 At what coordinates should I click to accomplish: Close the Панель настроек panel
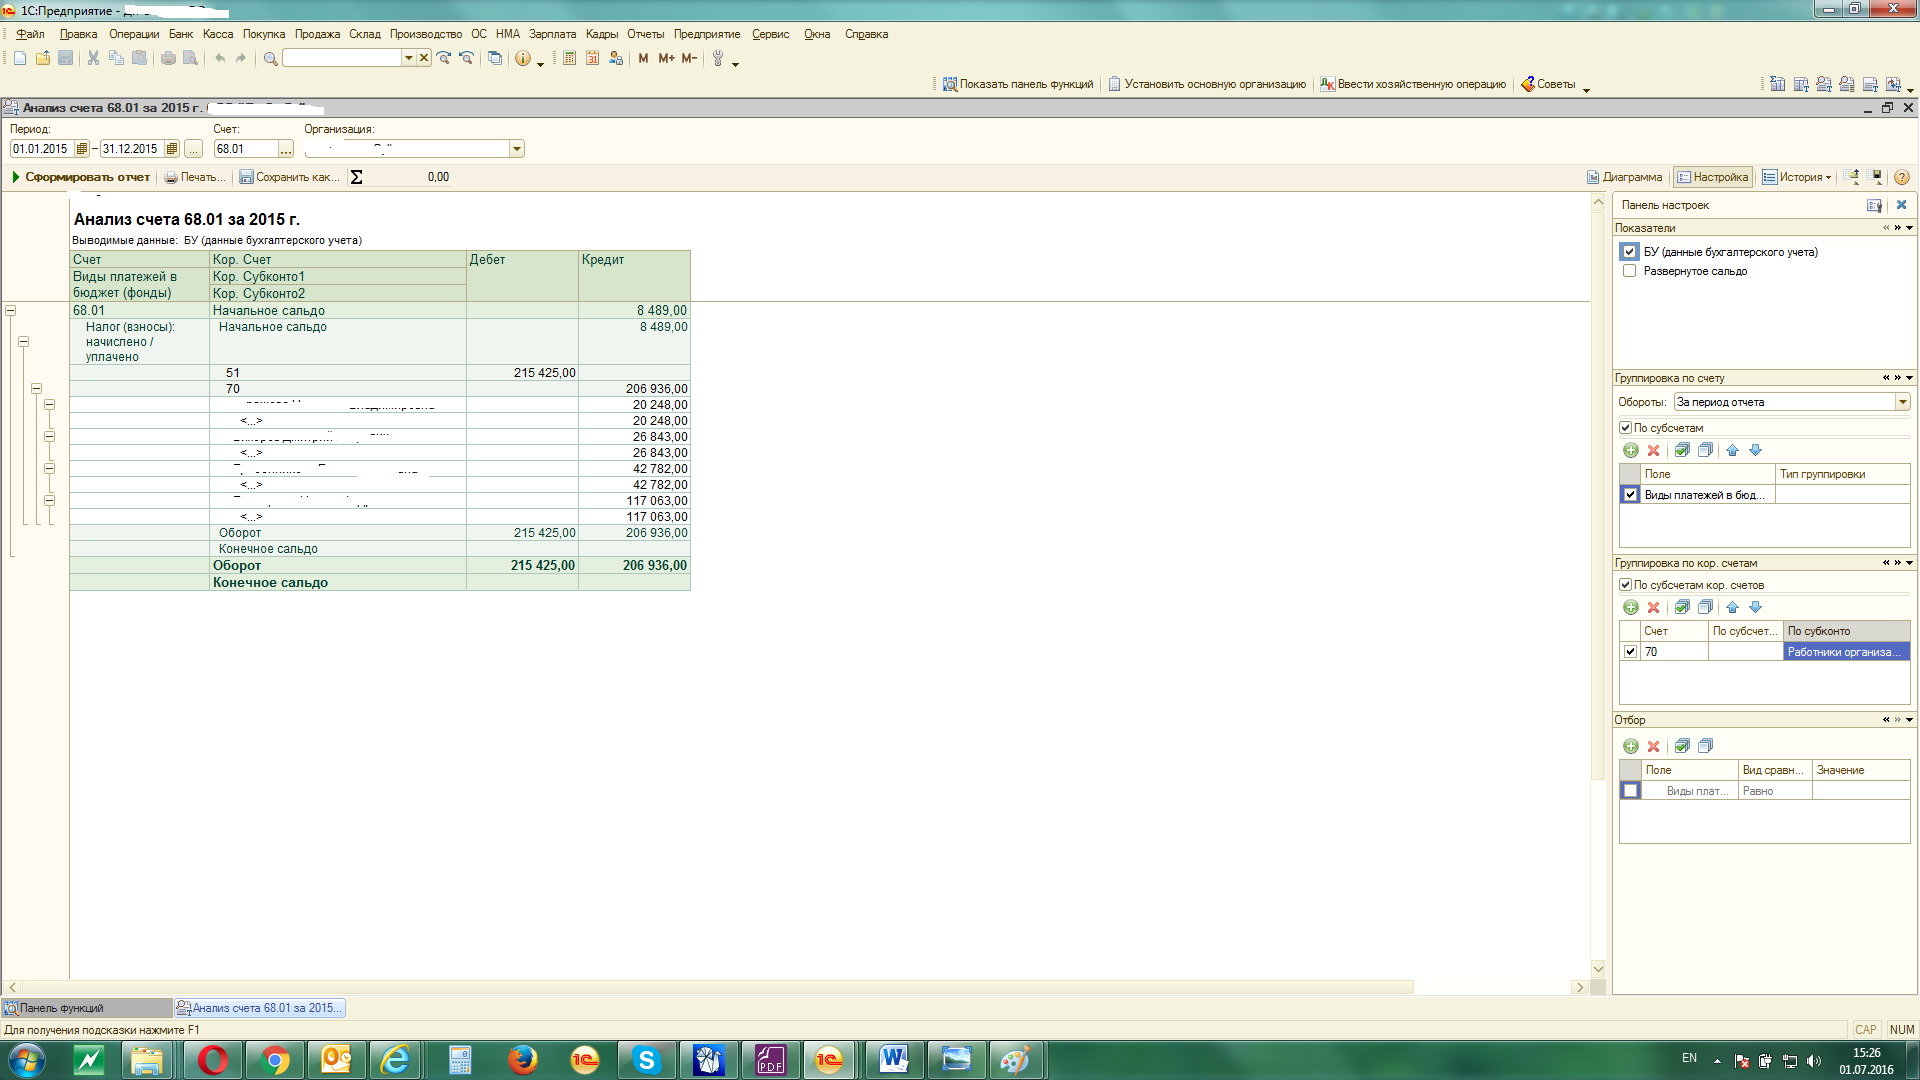pyautogui.click(x=1901, y=205)
